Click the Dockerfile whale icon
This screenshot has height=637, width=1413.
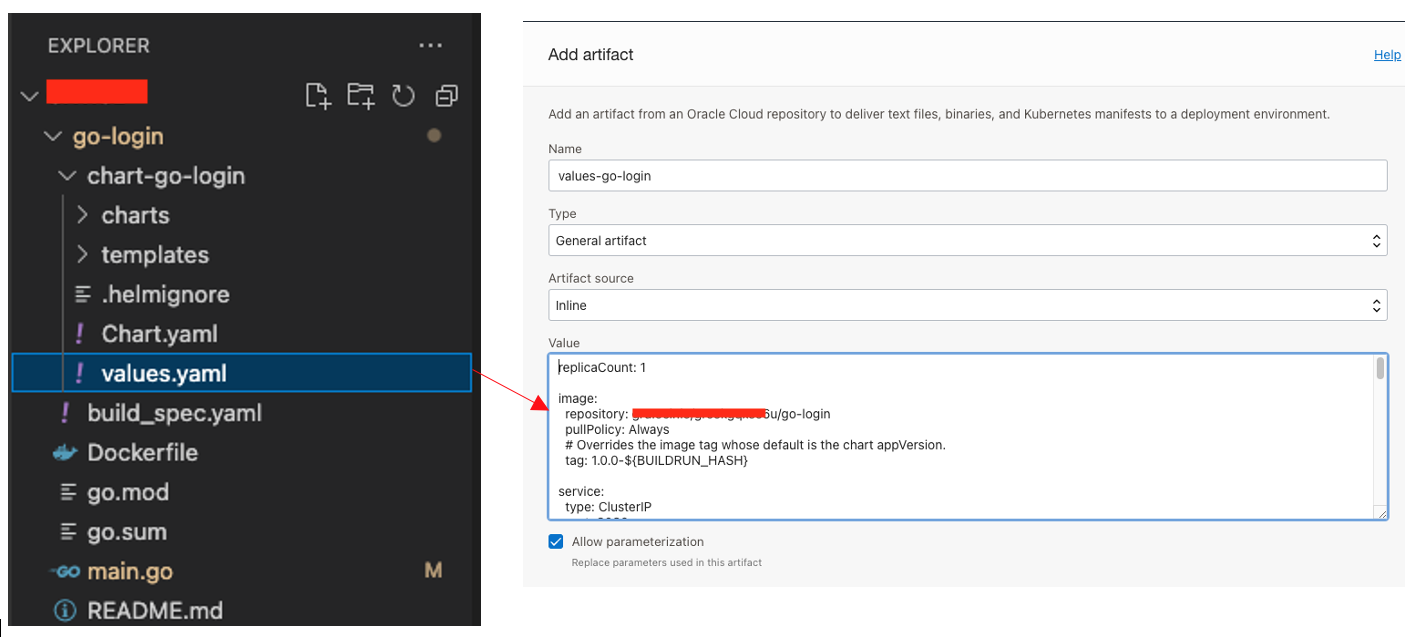[x=64, y=453]
